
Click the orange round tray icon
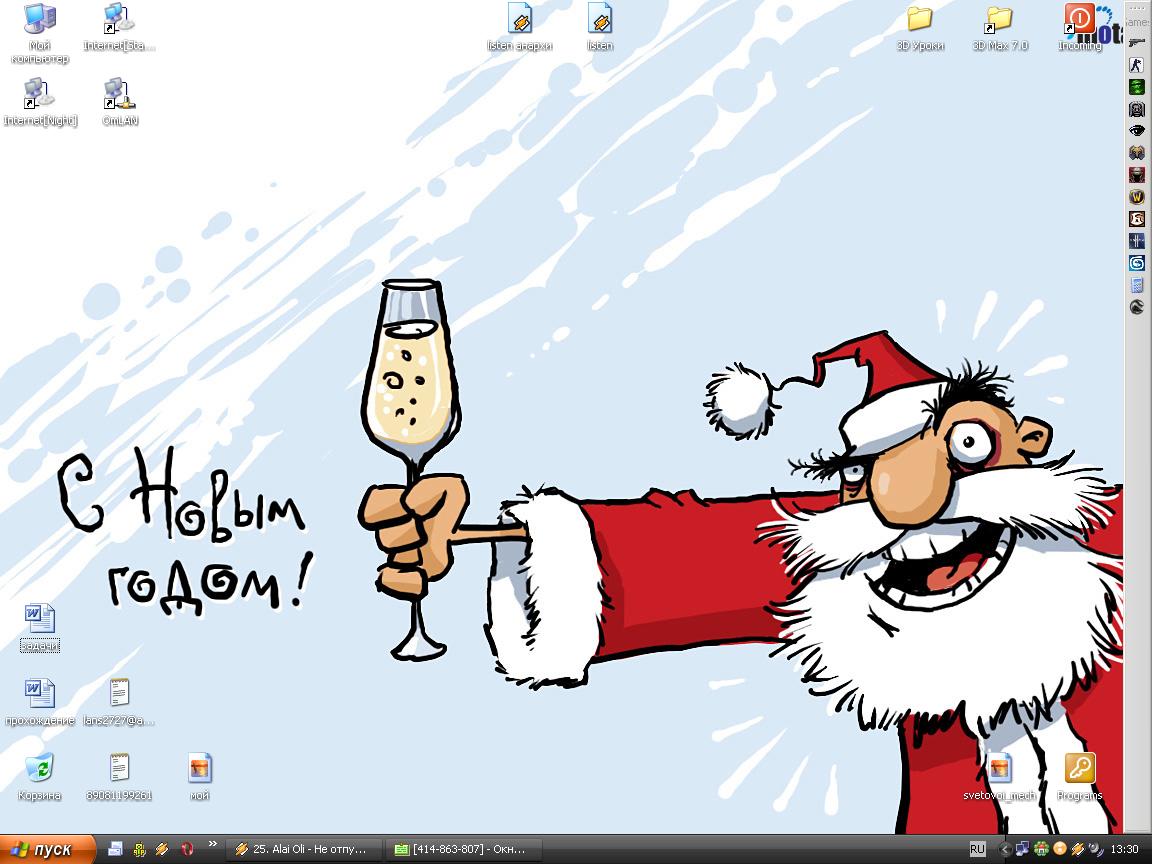(1059, 849)
